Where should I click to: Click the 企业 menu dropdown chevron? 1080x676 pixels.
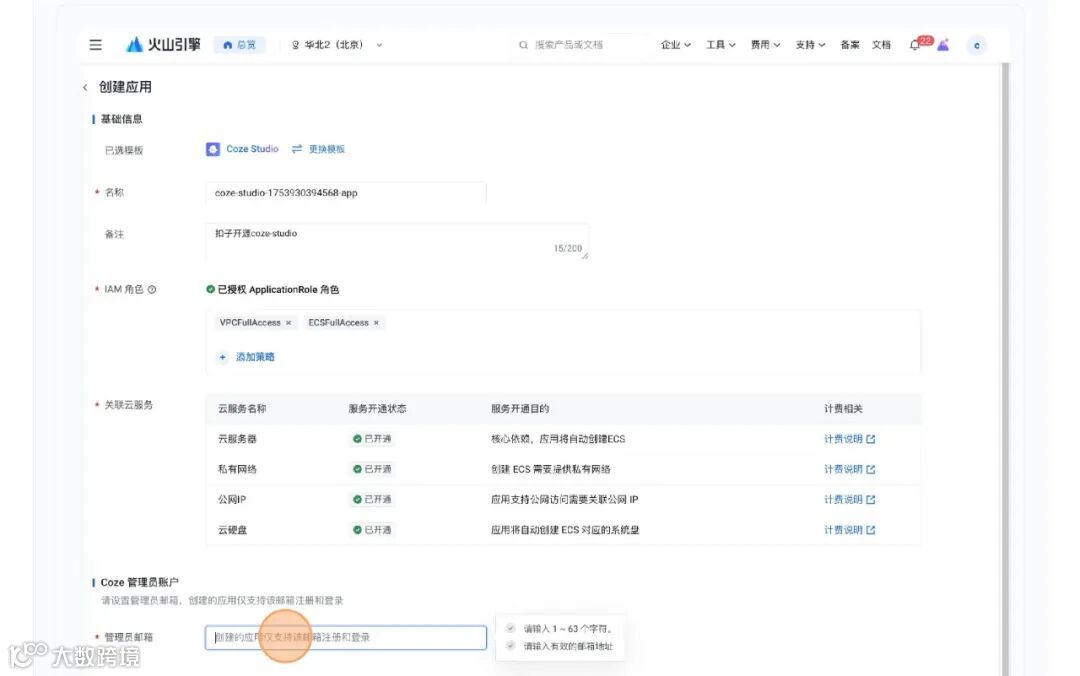(687, 45)
